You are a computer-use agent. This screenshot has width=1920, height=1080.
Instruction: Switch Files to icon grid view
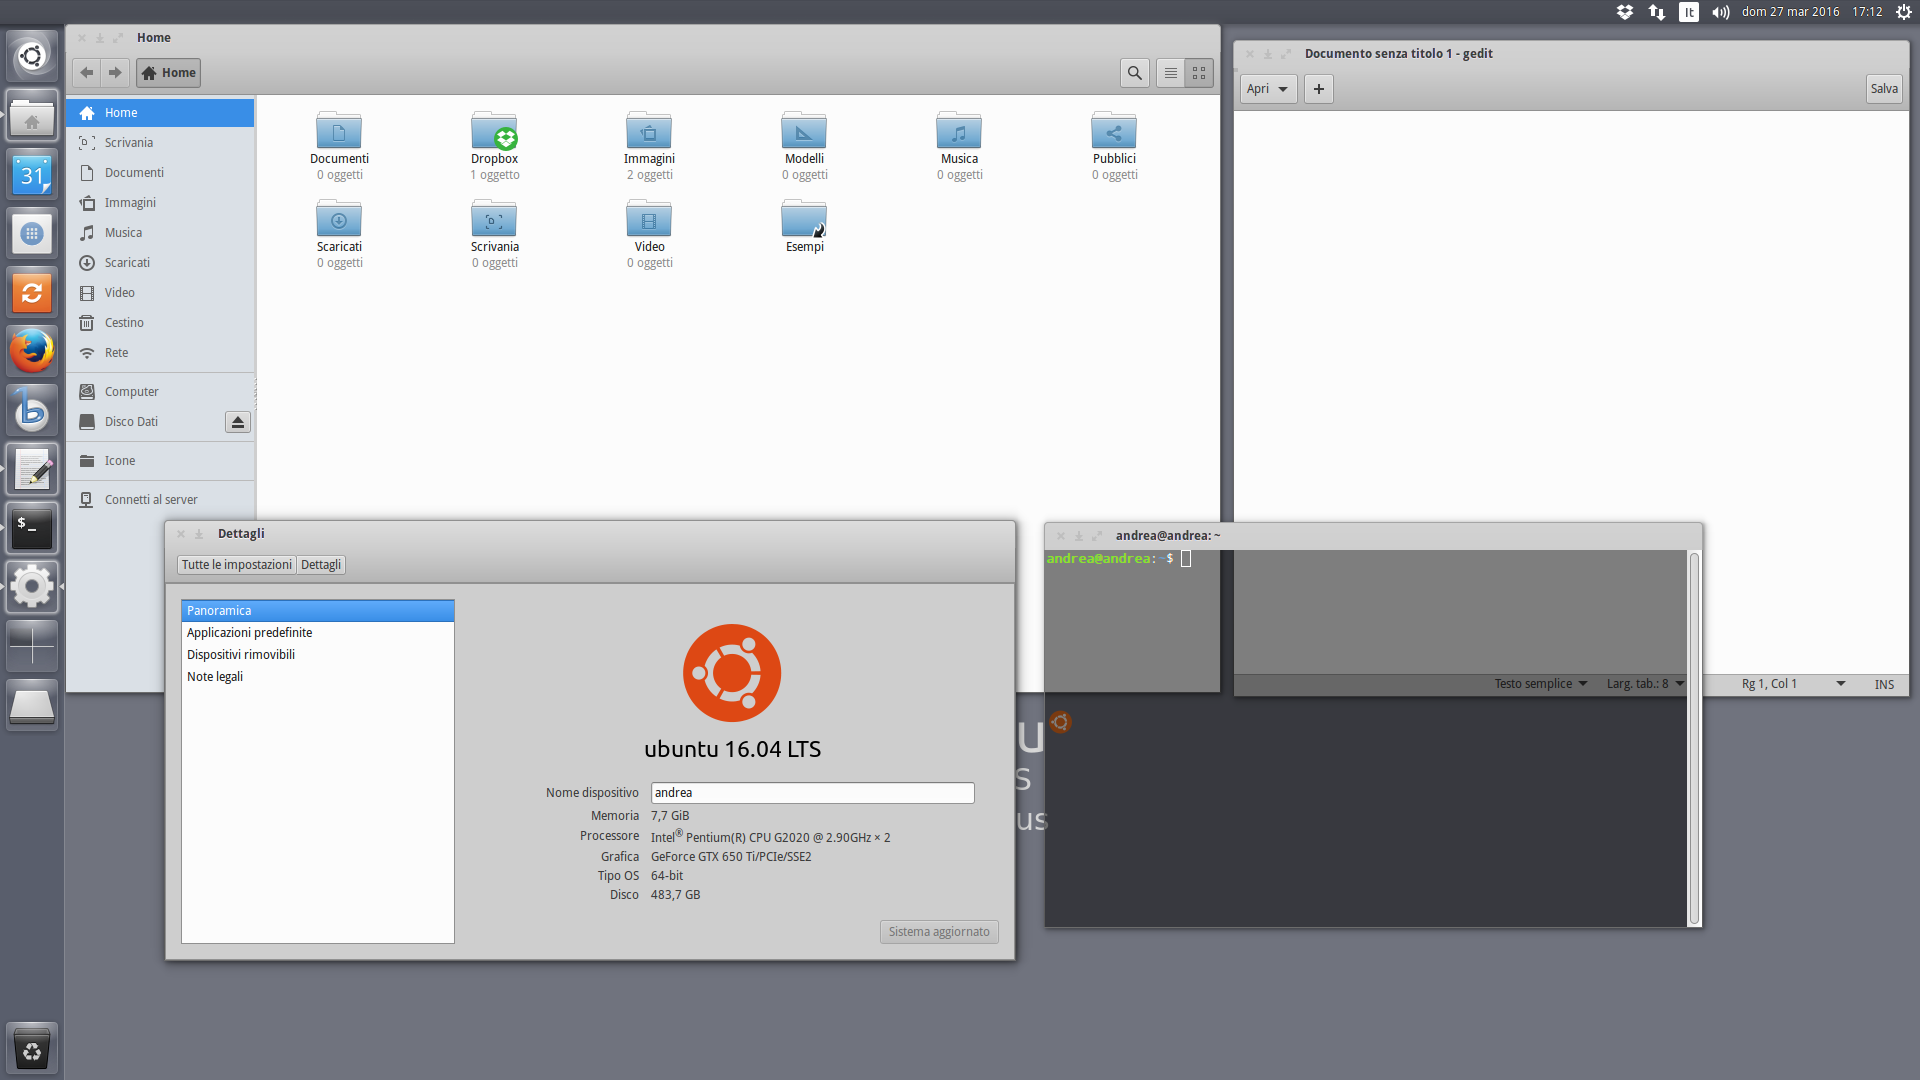coord(1199,73)
